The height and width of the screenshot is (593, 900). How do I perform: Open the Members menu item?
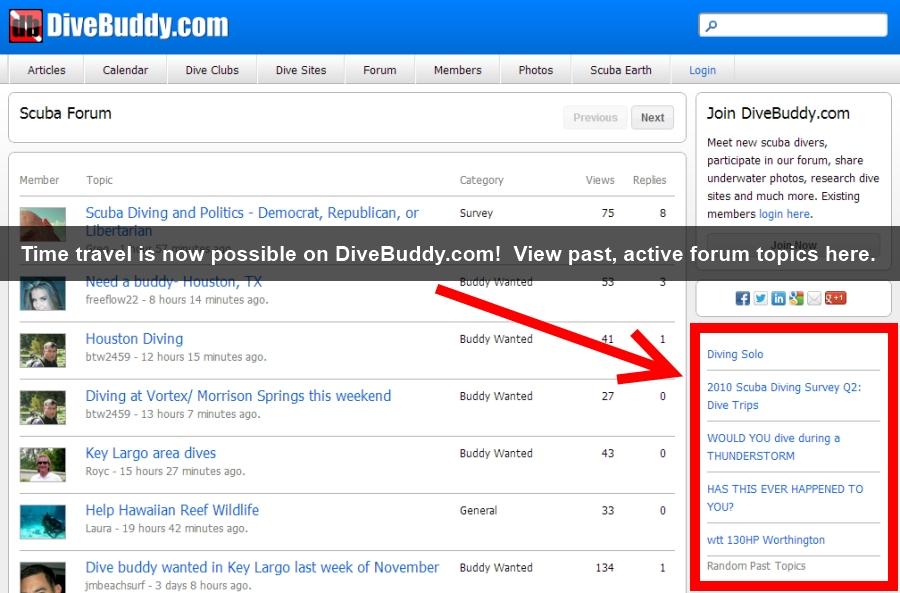pyautogui.click(x=457, y=70)
